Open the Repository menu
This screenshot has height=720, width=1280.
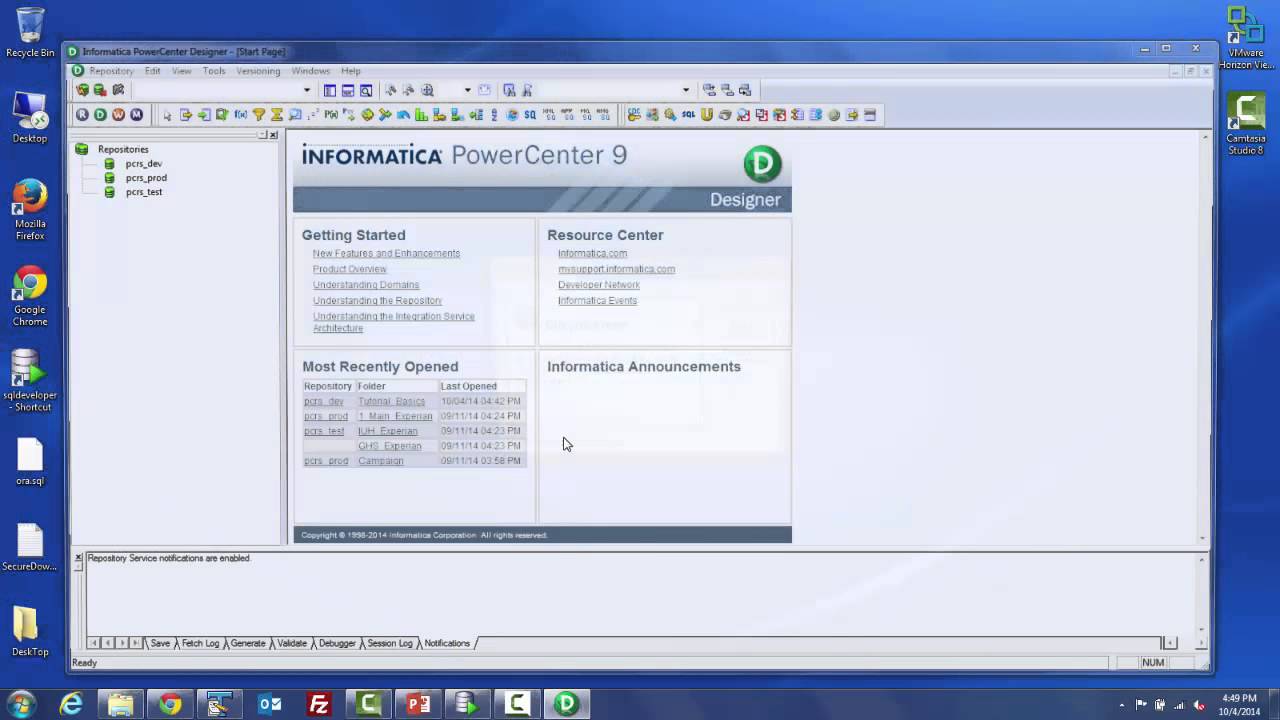111,71
